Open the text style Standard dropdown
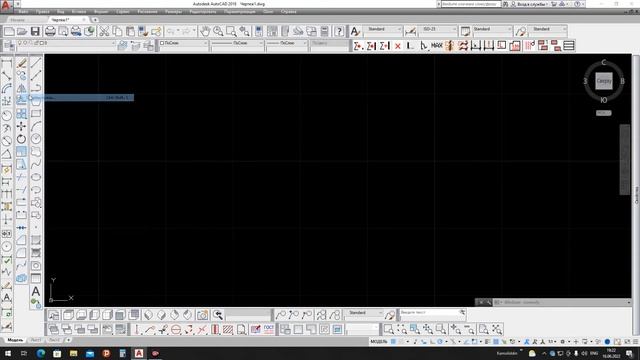640x360 pixels. tap(382, 29)
